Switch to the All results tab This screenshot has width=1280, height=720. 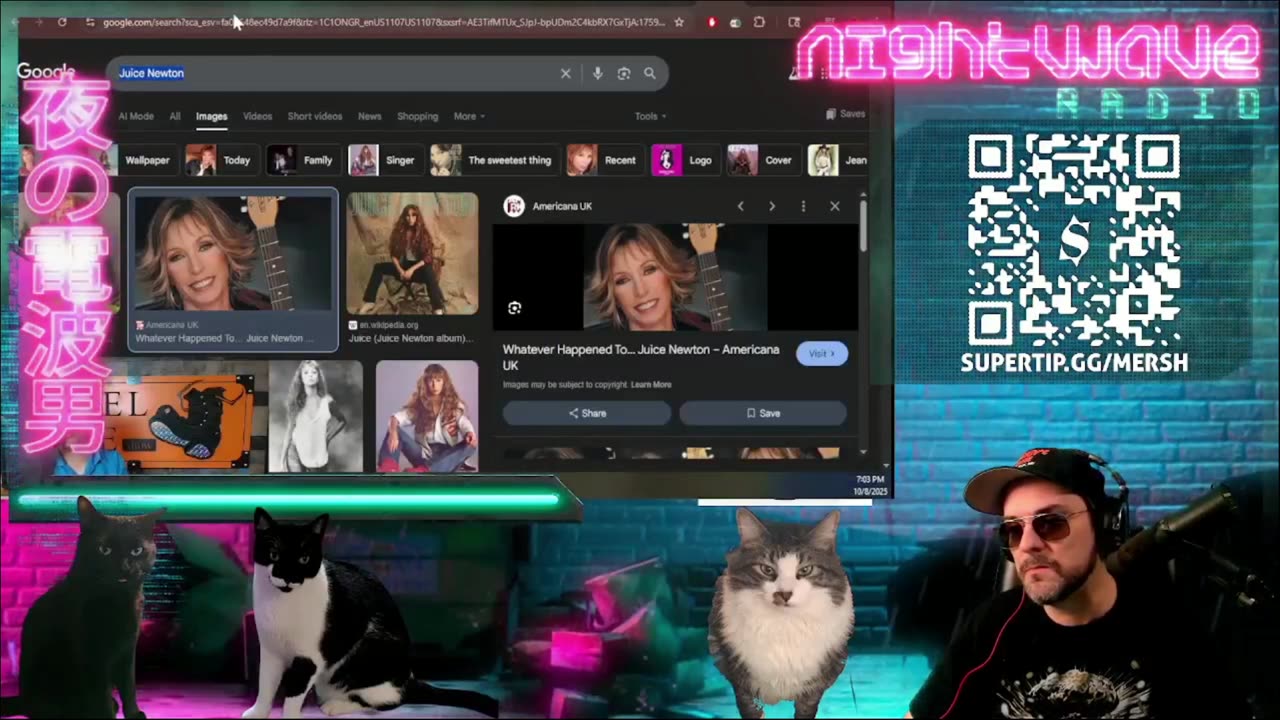point(175,116)
